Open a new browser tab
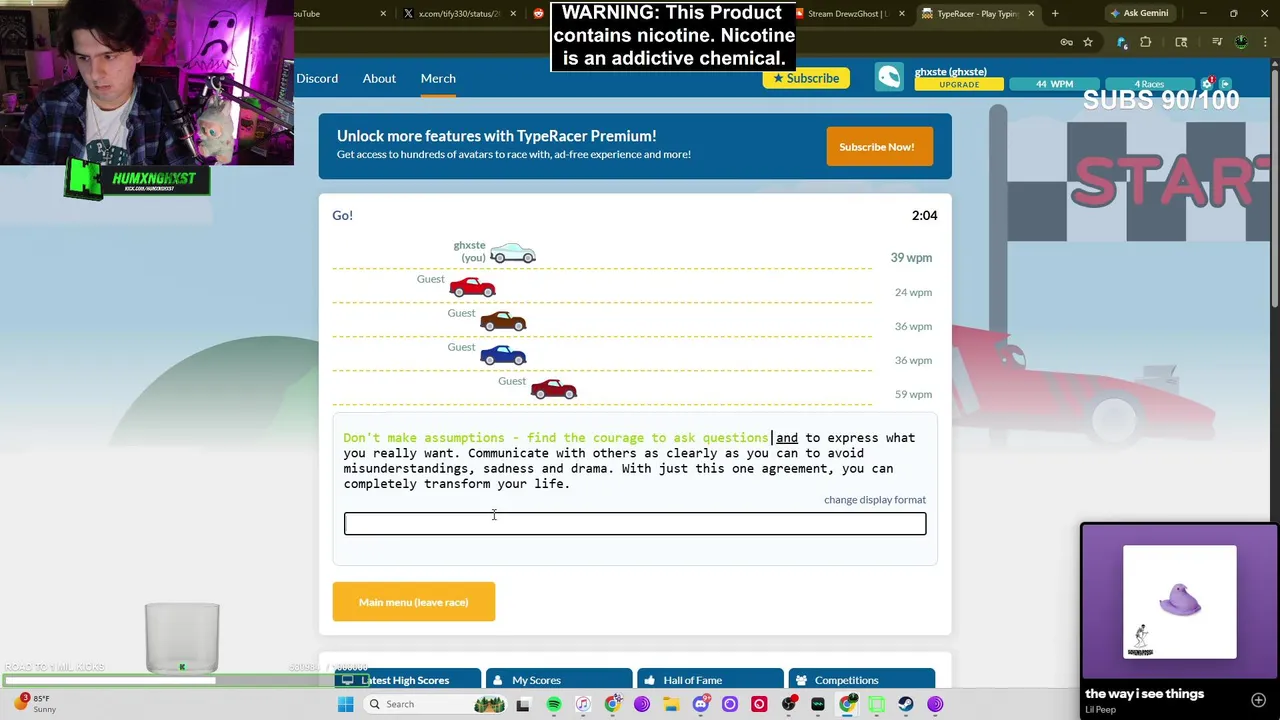Screen dimensions: 1280x720 [1055, 13]
